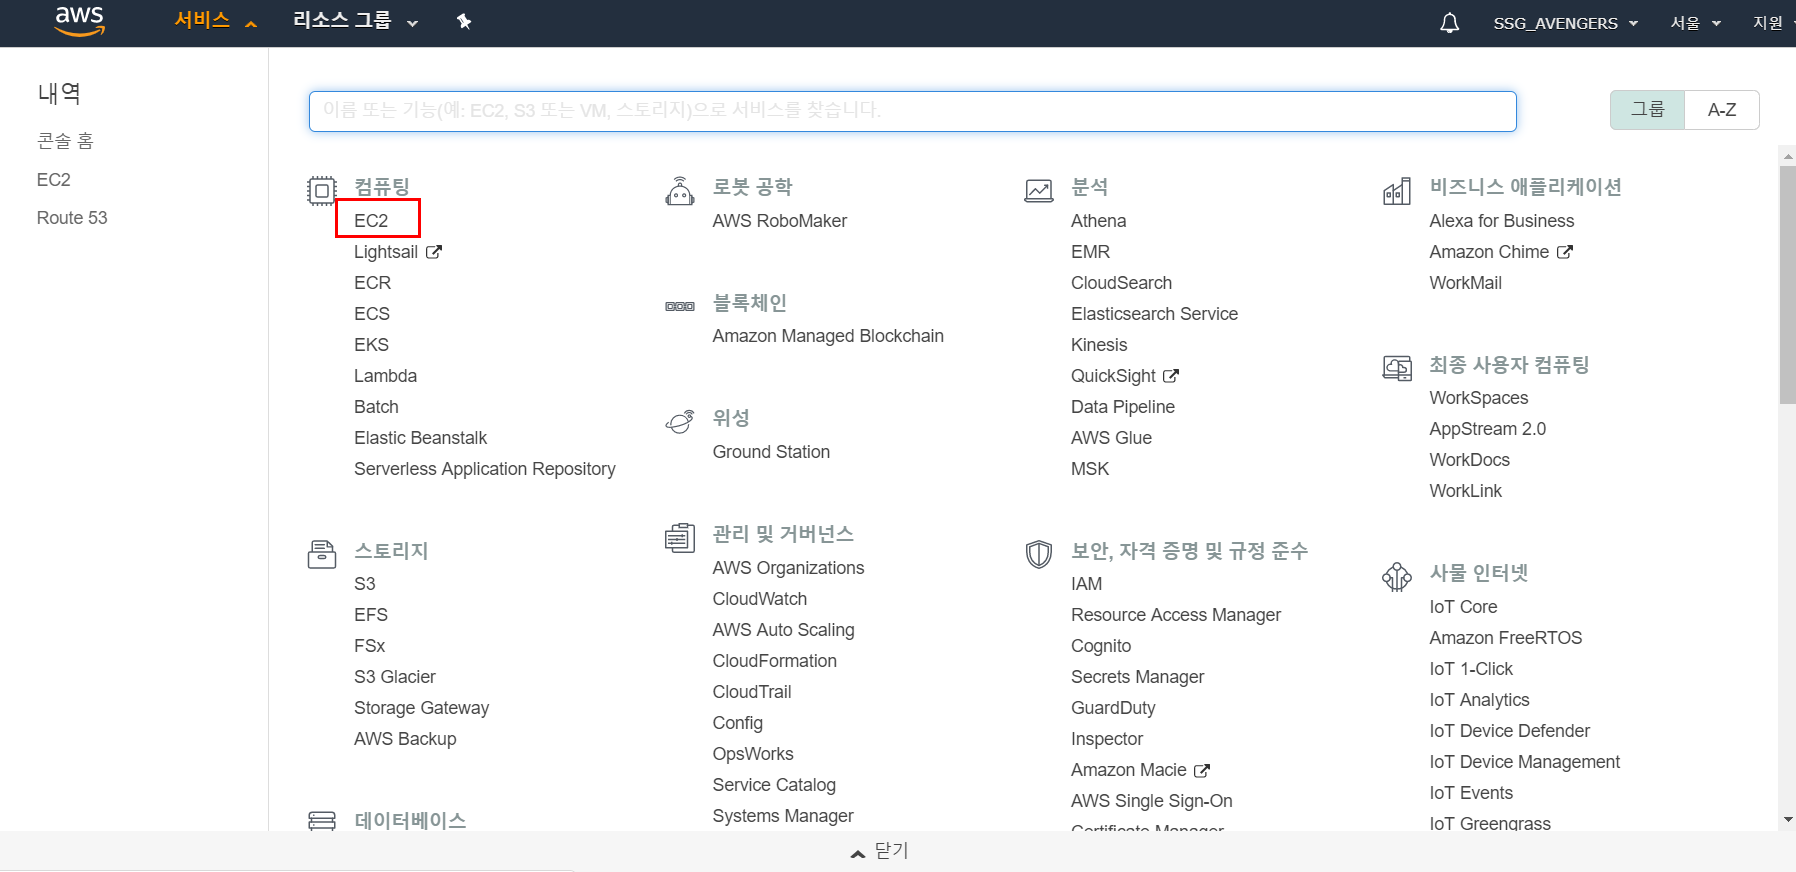The width and height of the screenshot is (1796, 872).
Task: Open Systems Manager service
Action: 782,816
